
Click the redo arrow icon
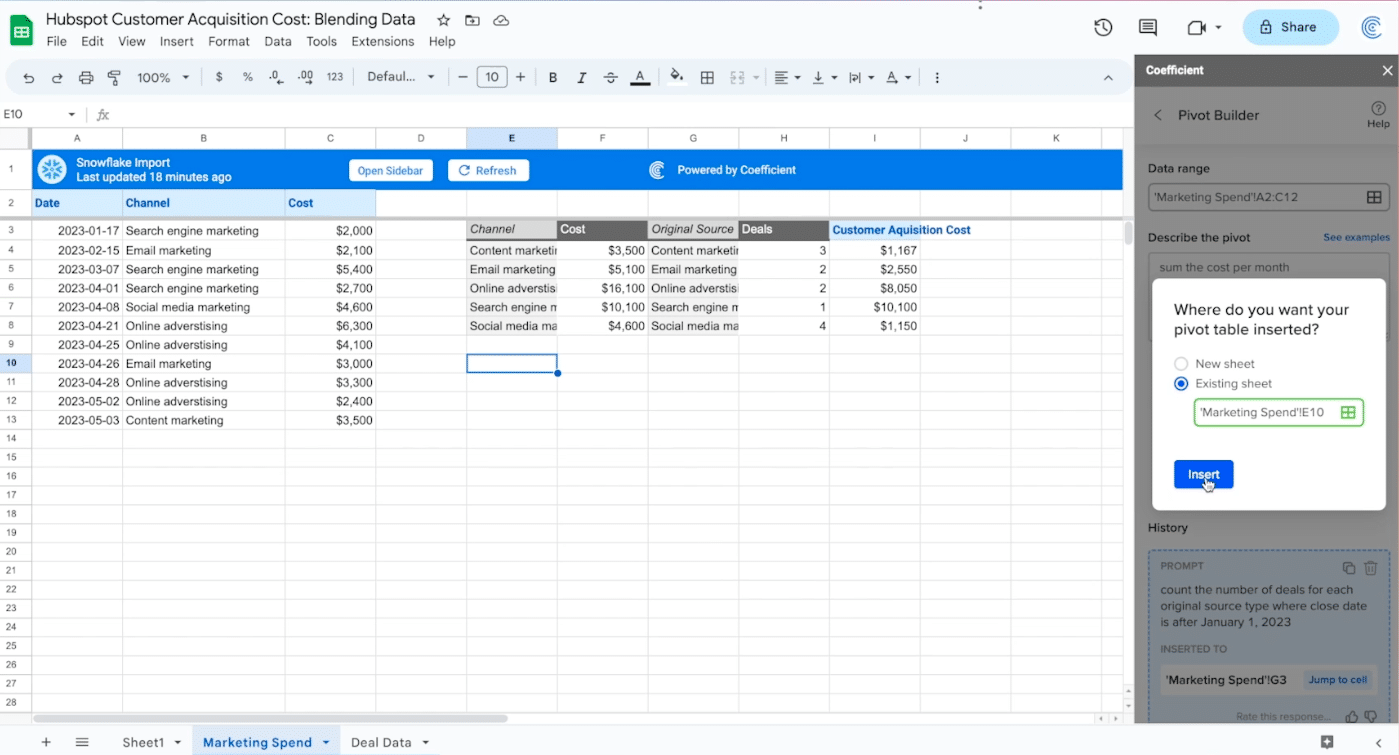click(57, 78)
